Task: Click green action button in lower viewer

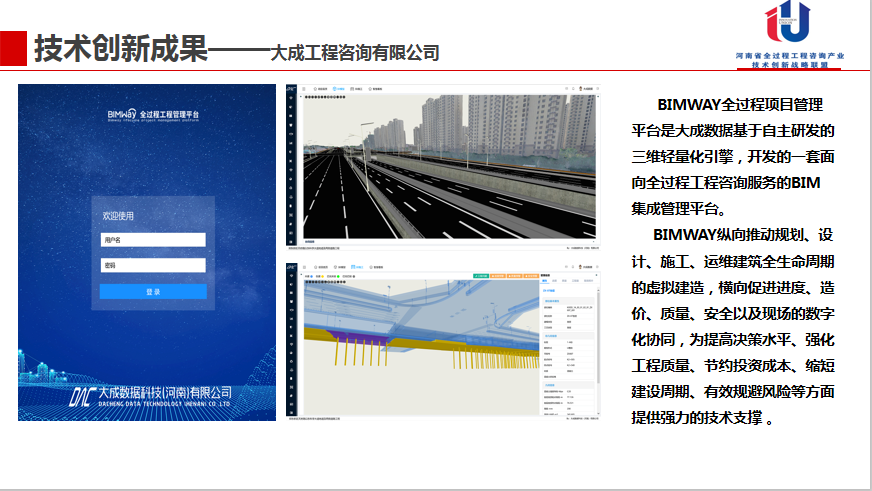Action: click(x=482, y=274)
